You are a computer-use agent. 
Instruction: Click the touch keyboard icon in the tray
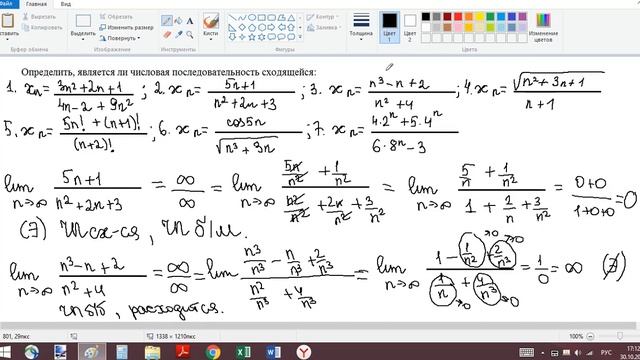[x=526, y=352]
